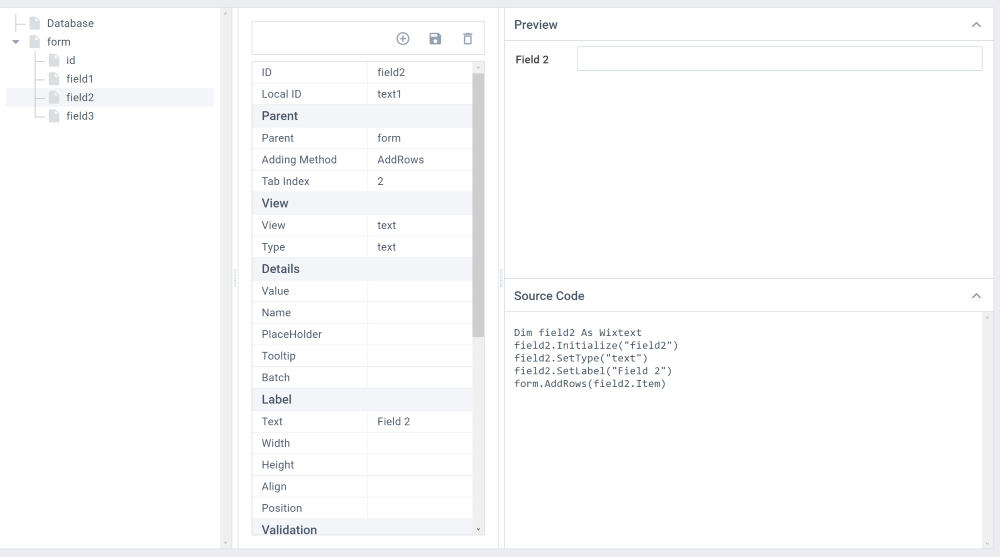The height and width of the screenshot is (557, 1000).
Task: Click the file icon beside id node
Action: pos(55,61)
